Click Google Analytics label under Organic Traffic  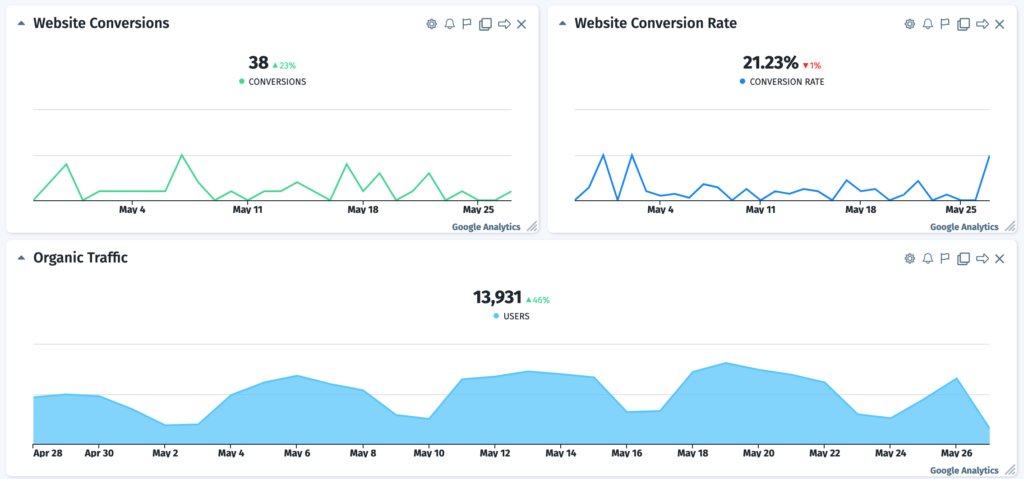coord(964,470)
